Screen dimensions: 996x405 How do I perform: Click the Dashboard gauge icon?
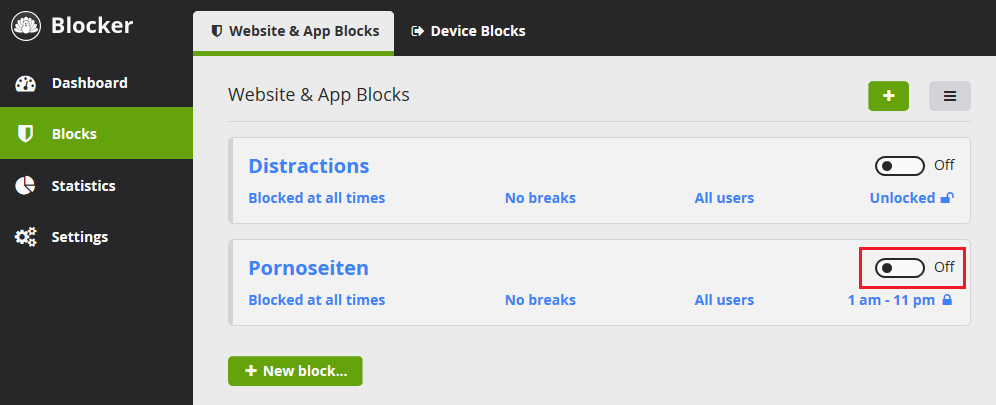point(26,83)
